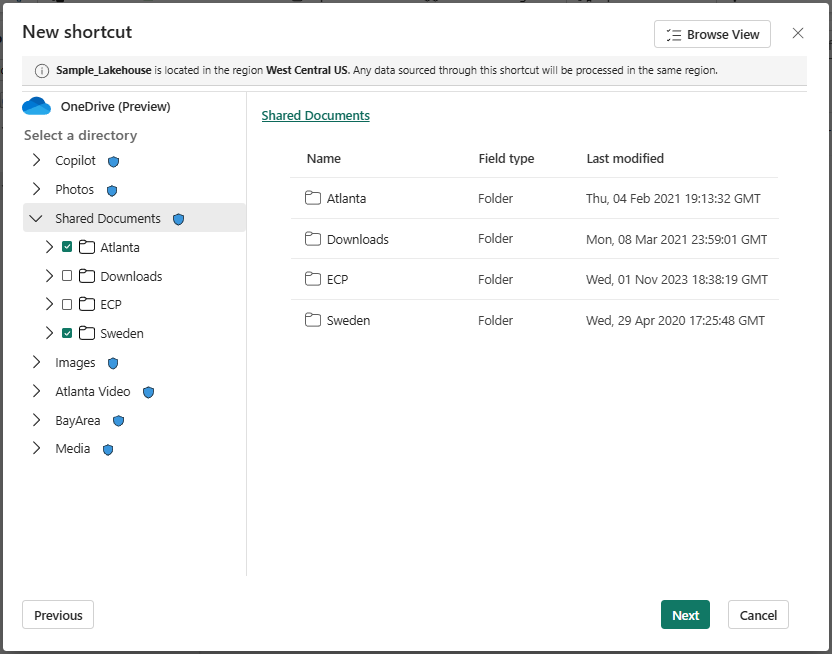The width and height of the screenshot is (832, 654).
Task: Enable the Downloads checkbox
Action: coord(67,276)
